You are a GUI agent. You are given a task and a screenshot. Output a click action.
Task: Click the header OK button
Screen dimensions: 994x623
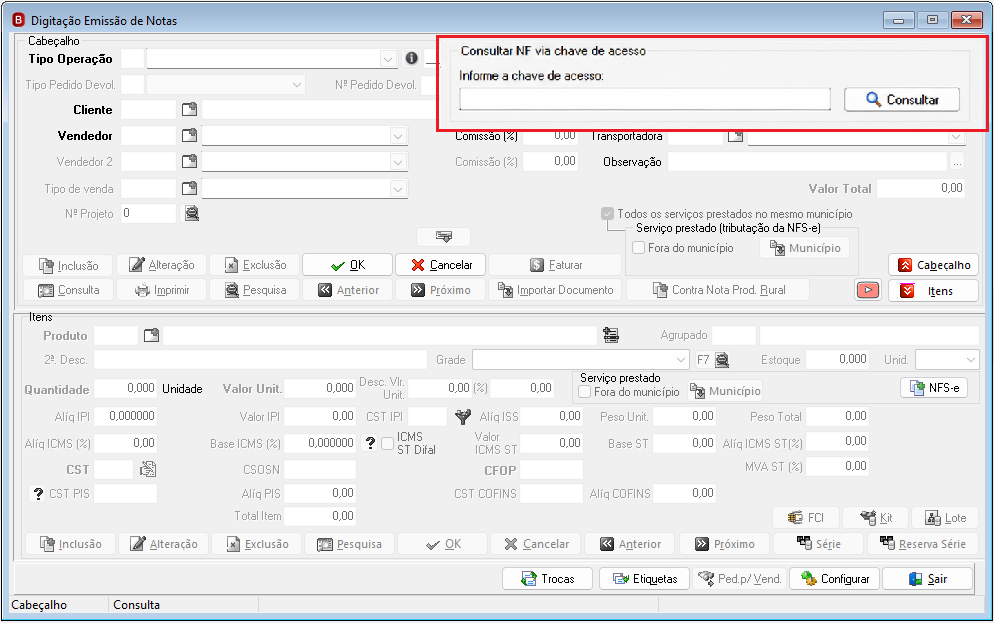[347, 265]
